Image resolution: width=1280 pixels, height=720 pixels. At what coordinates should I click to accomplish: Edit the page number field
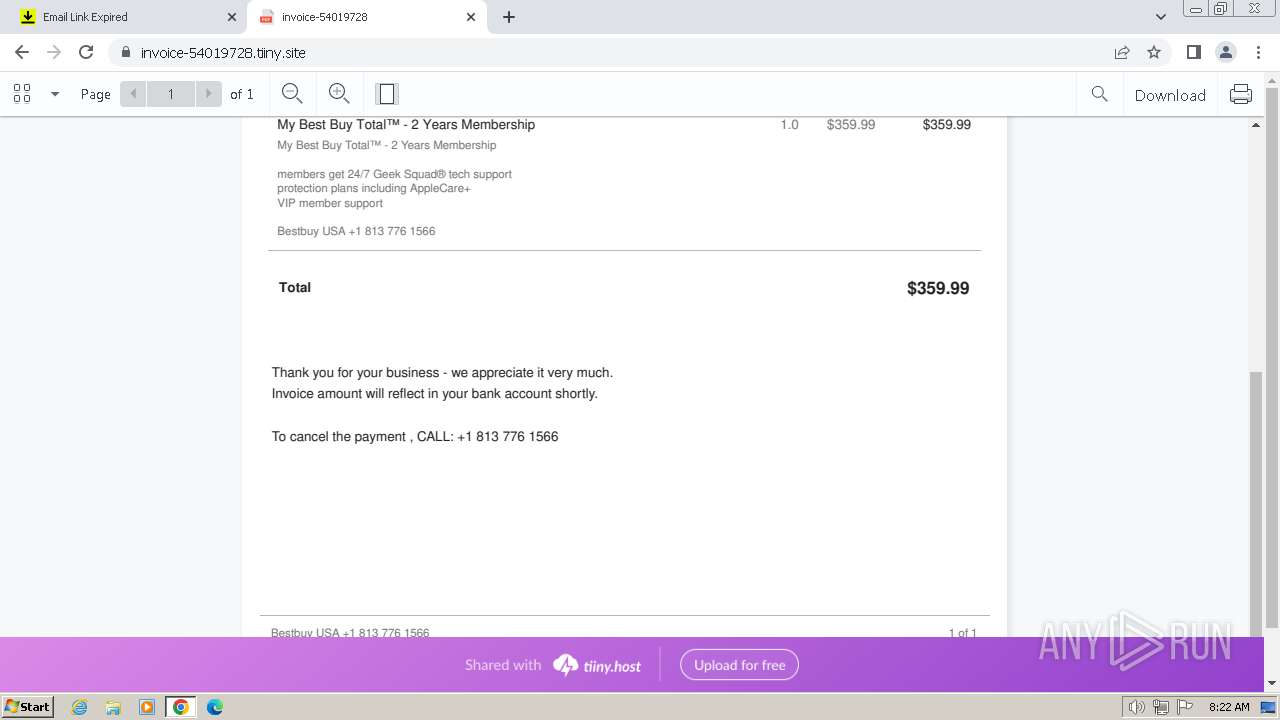(171, 94)
